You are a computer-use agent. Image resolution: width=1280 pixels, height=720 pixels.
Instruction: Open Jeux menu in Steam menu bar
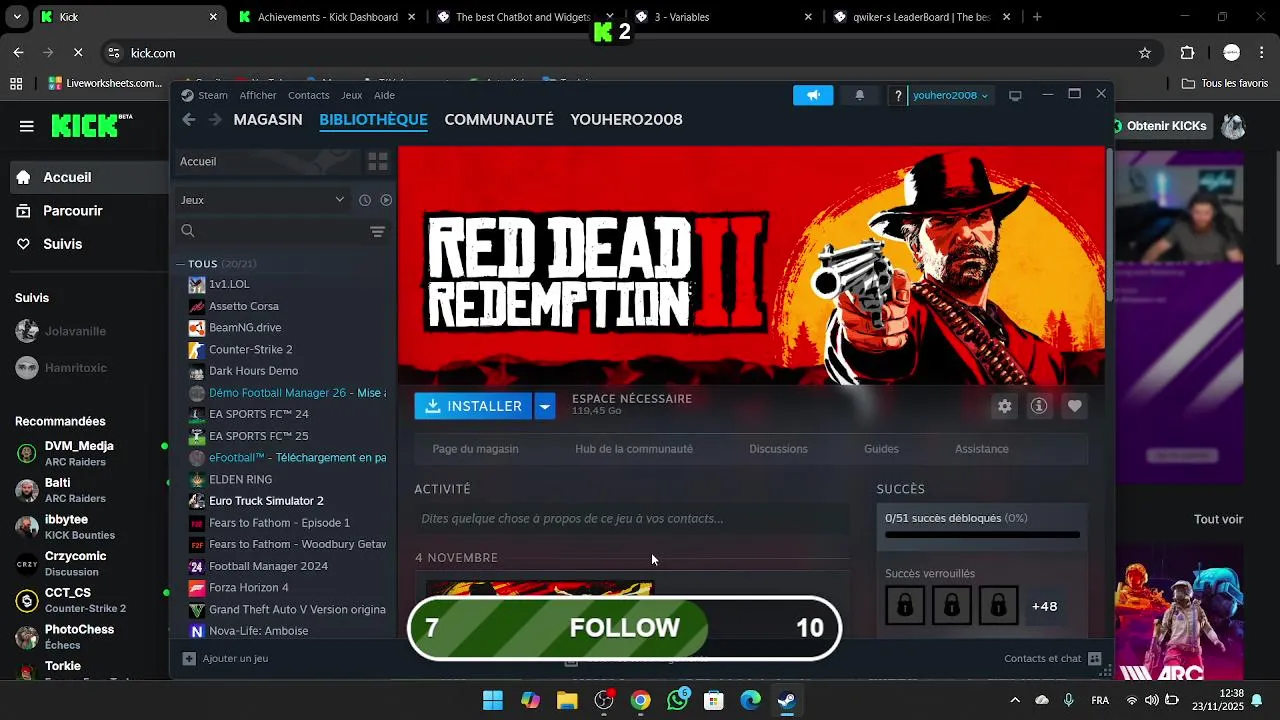(351, 95)
